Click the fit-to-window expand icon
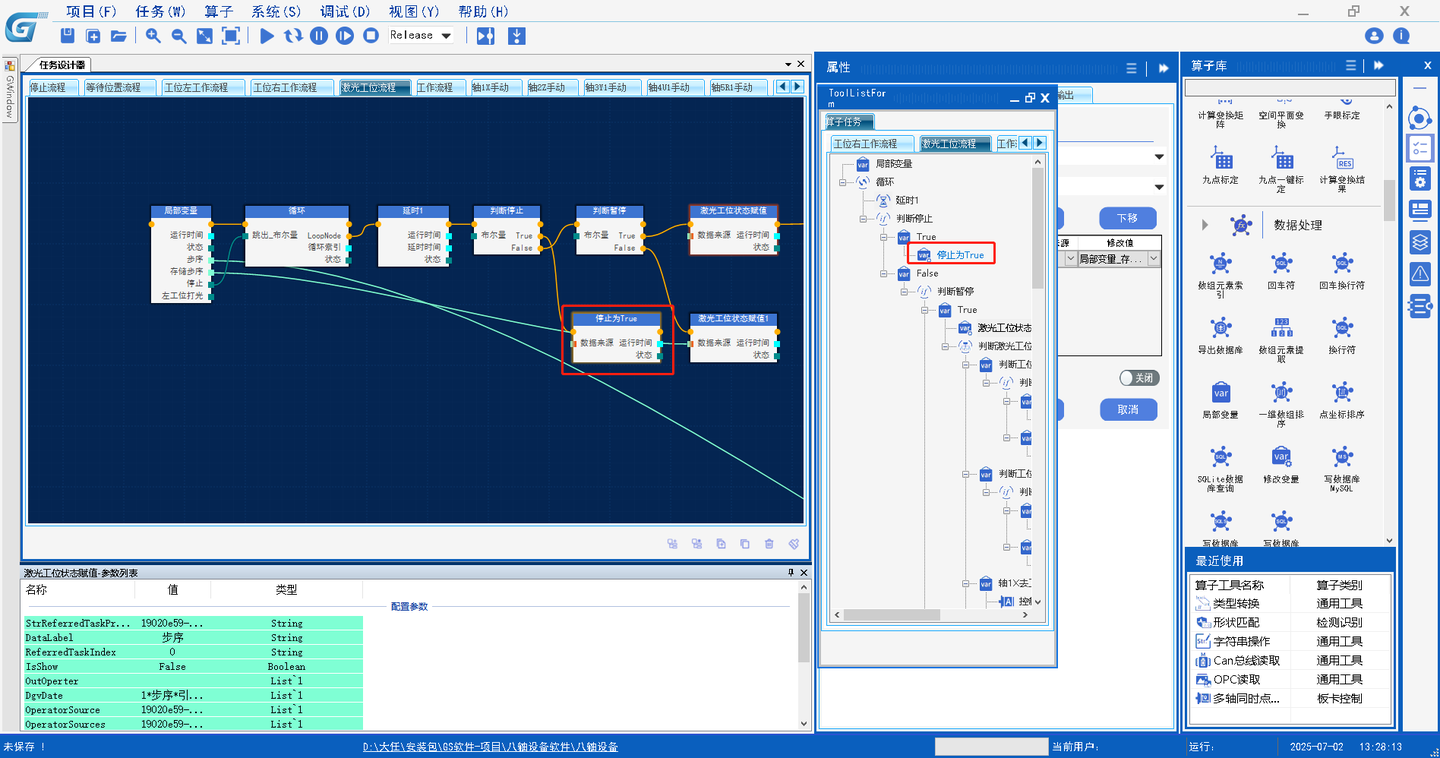Screen dimensions: 1440x758 (x=204, y=36)
